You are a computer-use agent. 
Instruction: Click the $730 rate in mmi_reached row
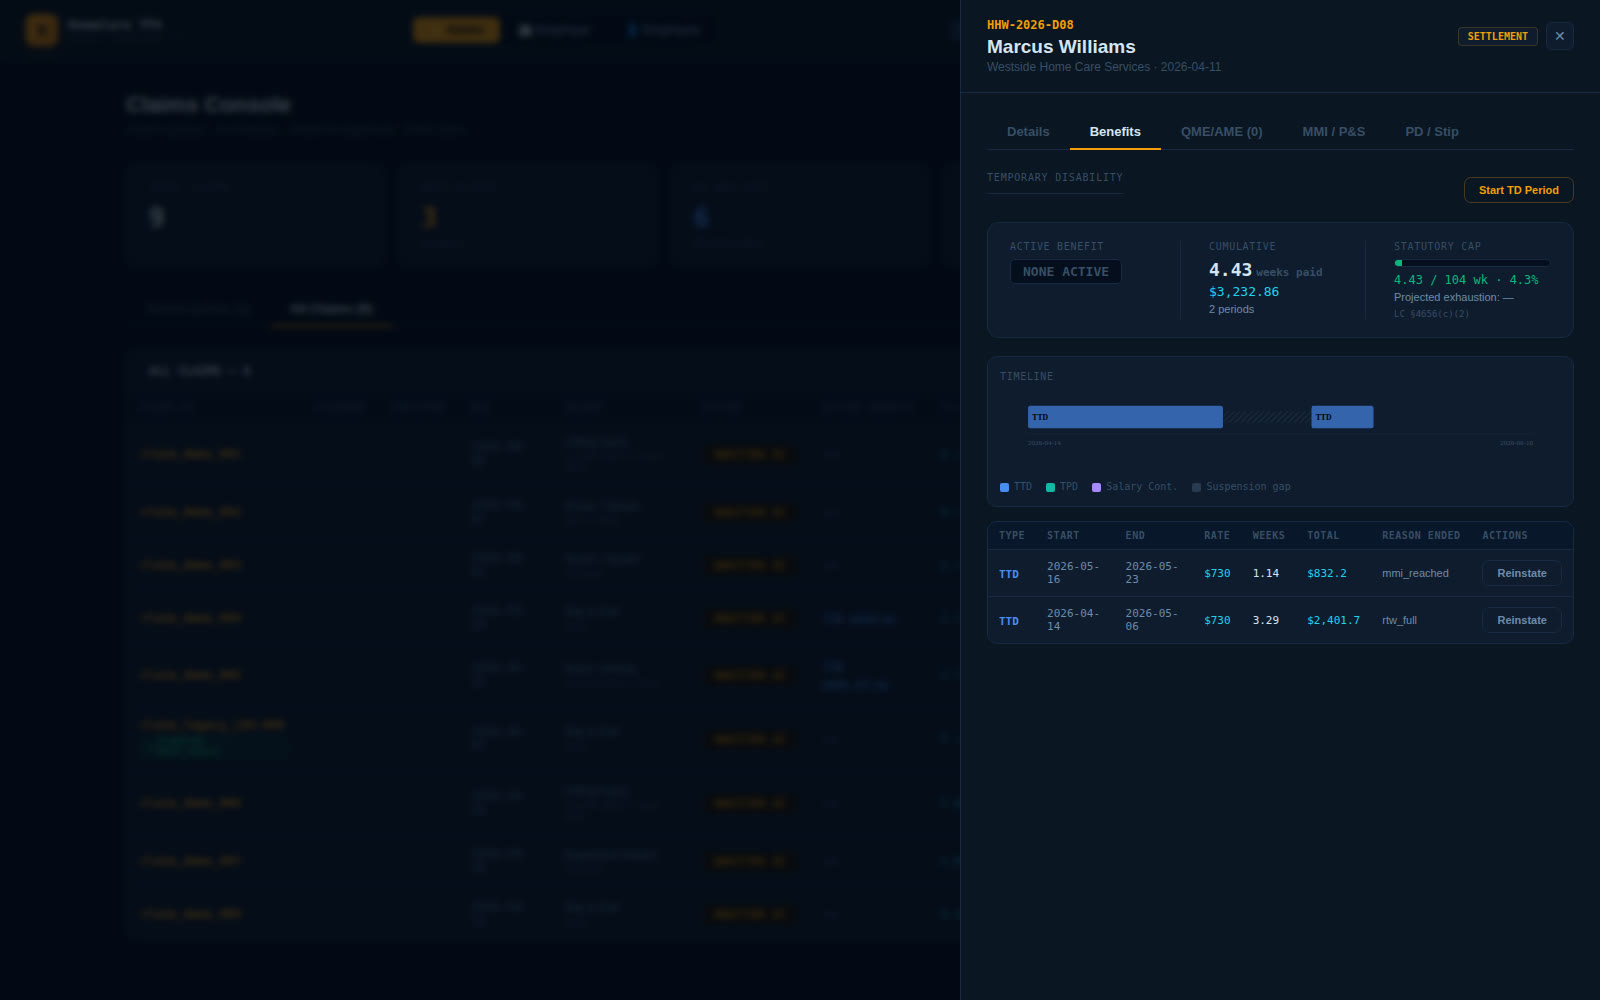coord(1217,574)
